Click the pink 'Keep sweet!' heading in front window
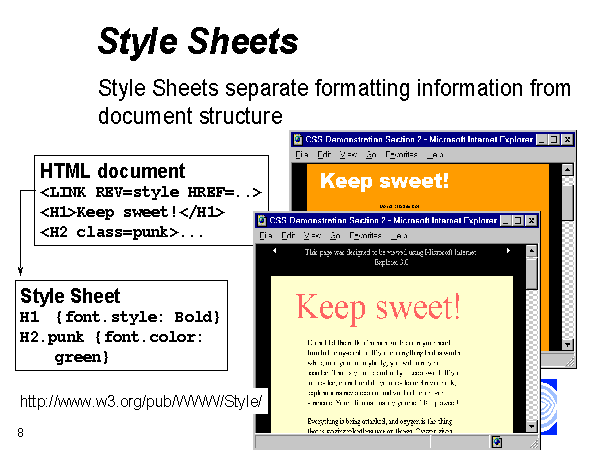This screenshot has width=600, height=450. [378, 308]
